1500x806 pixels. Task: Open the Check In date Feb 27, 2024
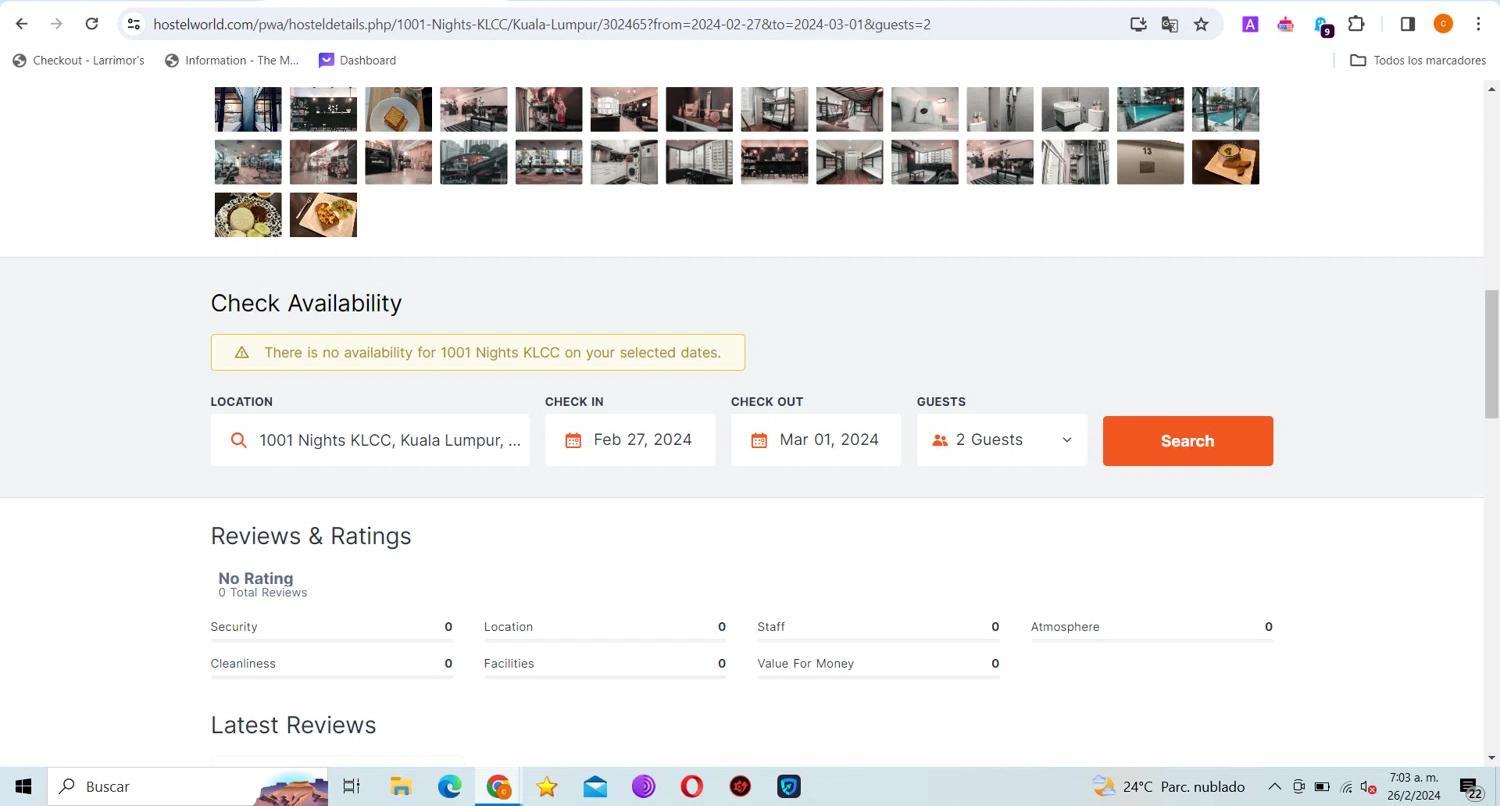pos(630,440)
